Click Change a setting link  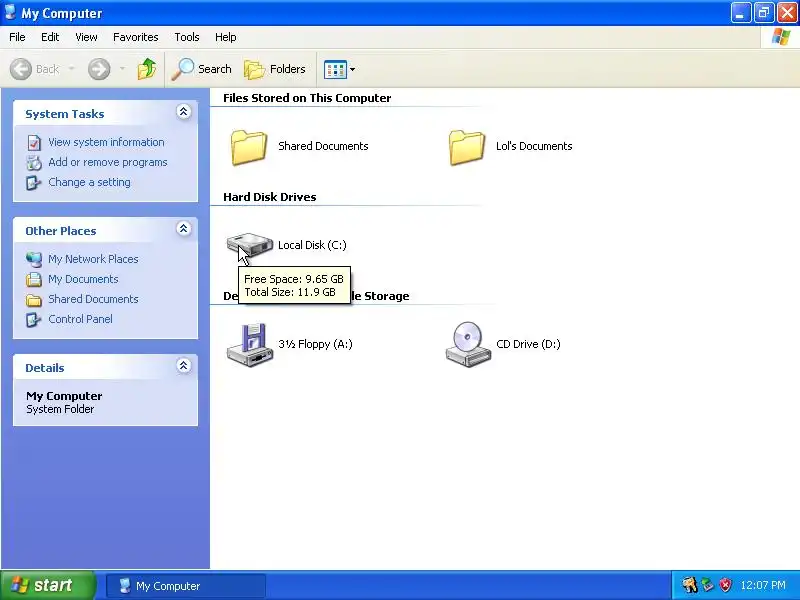coord(89,182)
